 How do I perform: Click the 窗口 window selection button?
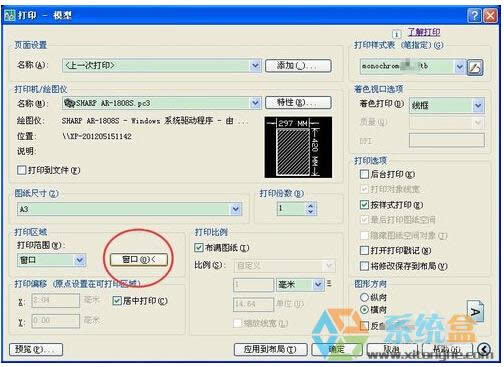(x=139, y=259)
